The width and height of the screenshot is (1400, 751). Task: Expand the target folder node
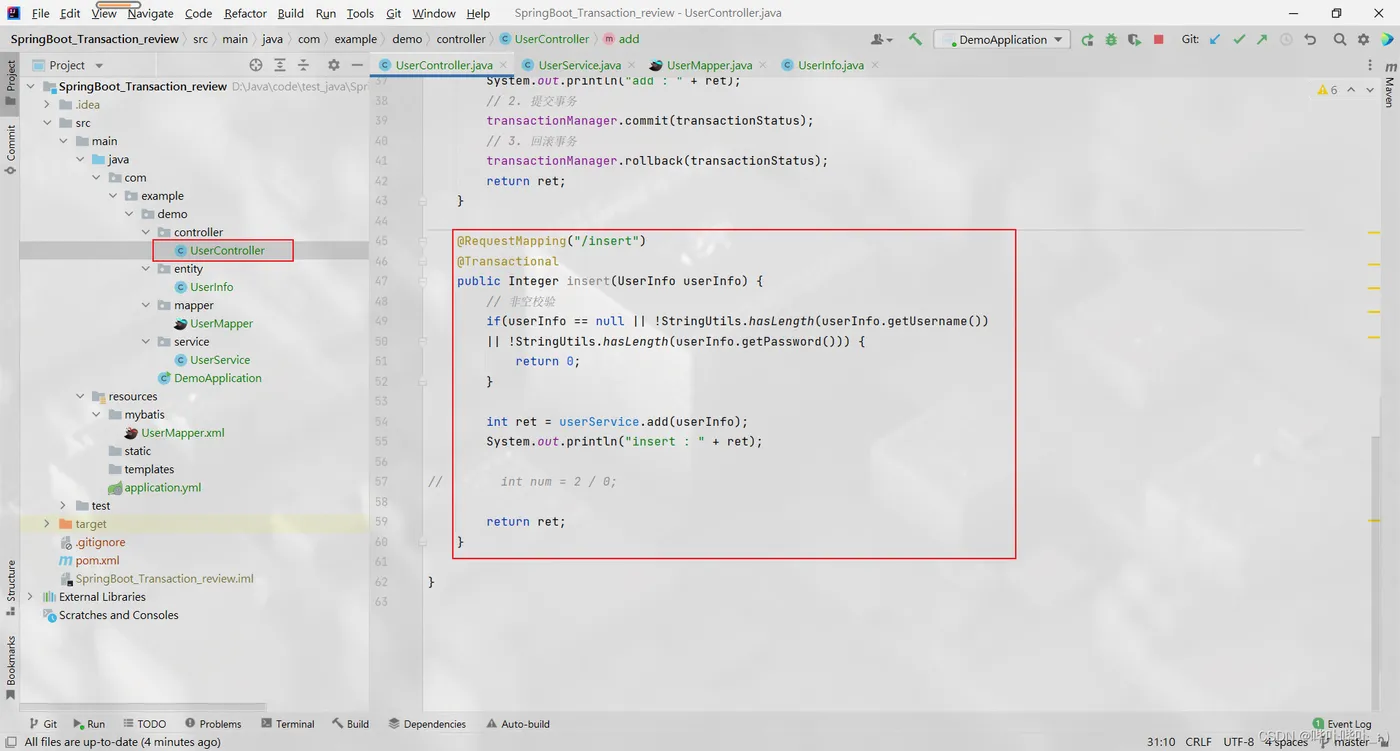point(47,524)
